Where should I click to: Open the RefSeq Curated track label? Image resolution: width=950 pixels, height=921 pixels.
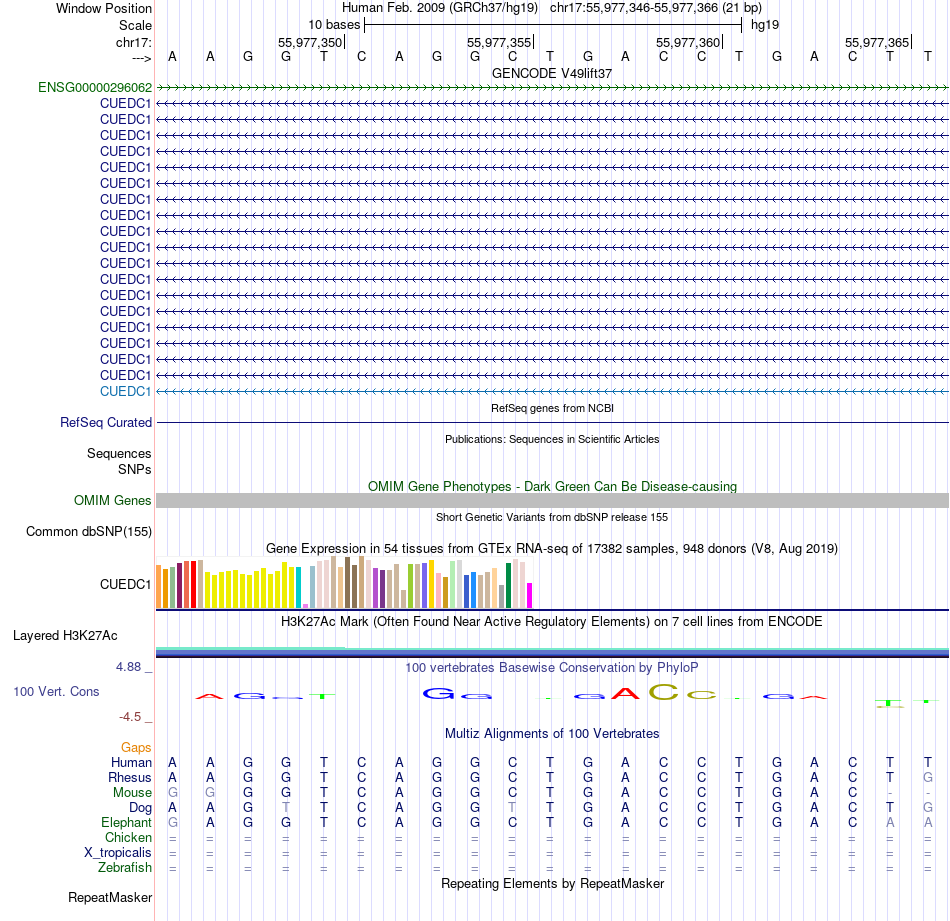(106, 422)
